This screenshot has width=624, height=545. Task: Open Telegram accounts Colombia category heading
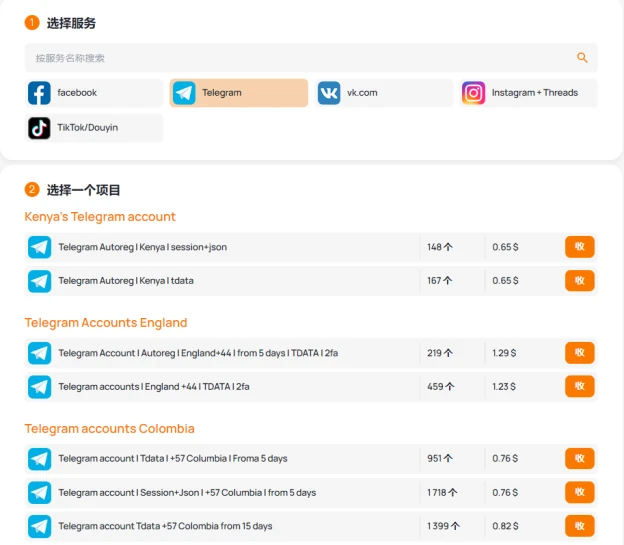coord(109,428)
